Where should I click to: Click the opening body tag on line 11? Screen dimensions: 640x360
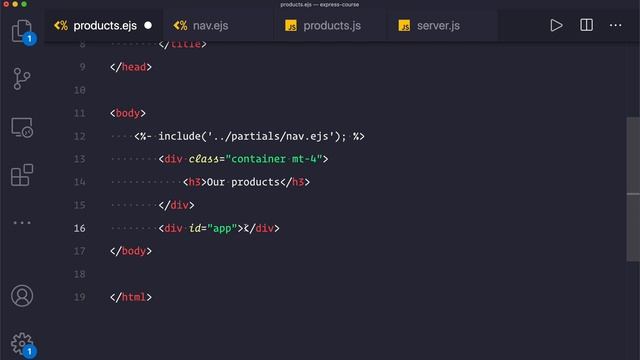(x=128, y=113)
